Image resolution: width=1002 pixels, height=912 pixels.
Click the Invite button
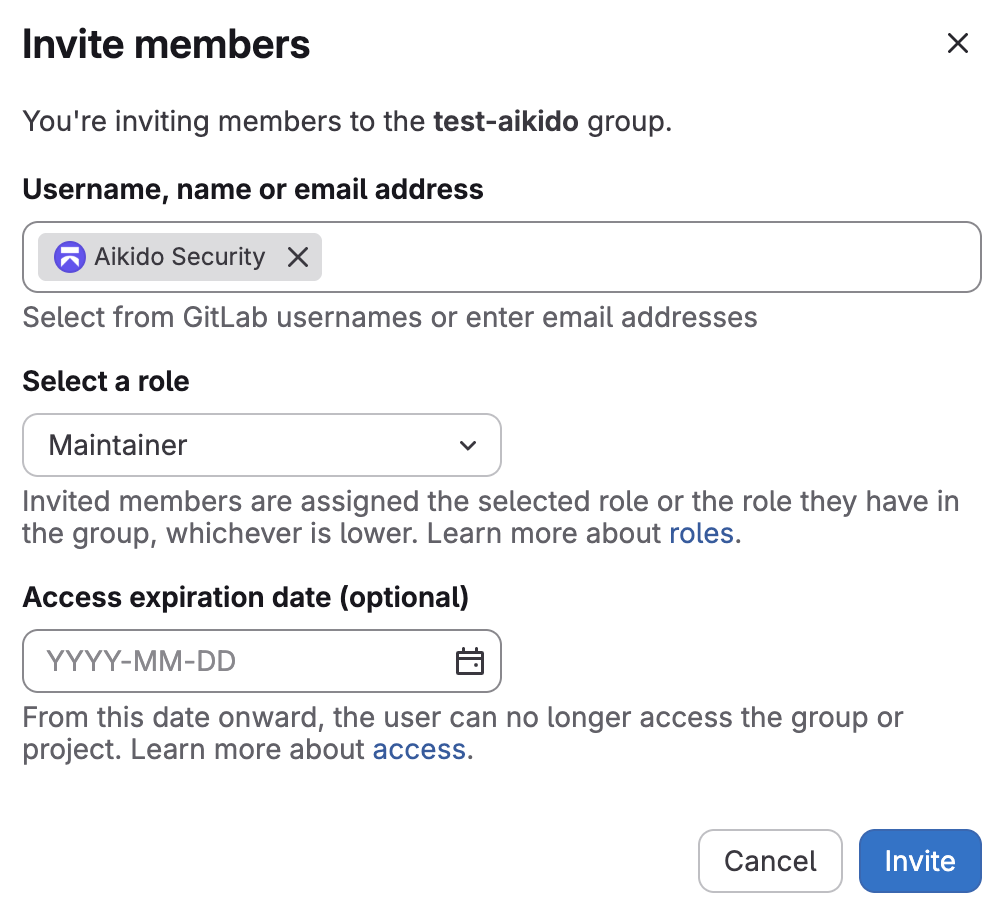919,861
